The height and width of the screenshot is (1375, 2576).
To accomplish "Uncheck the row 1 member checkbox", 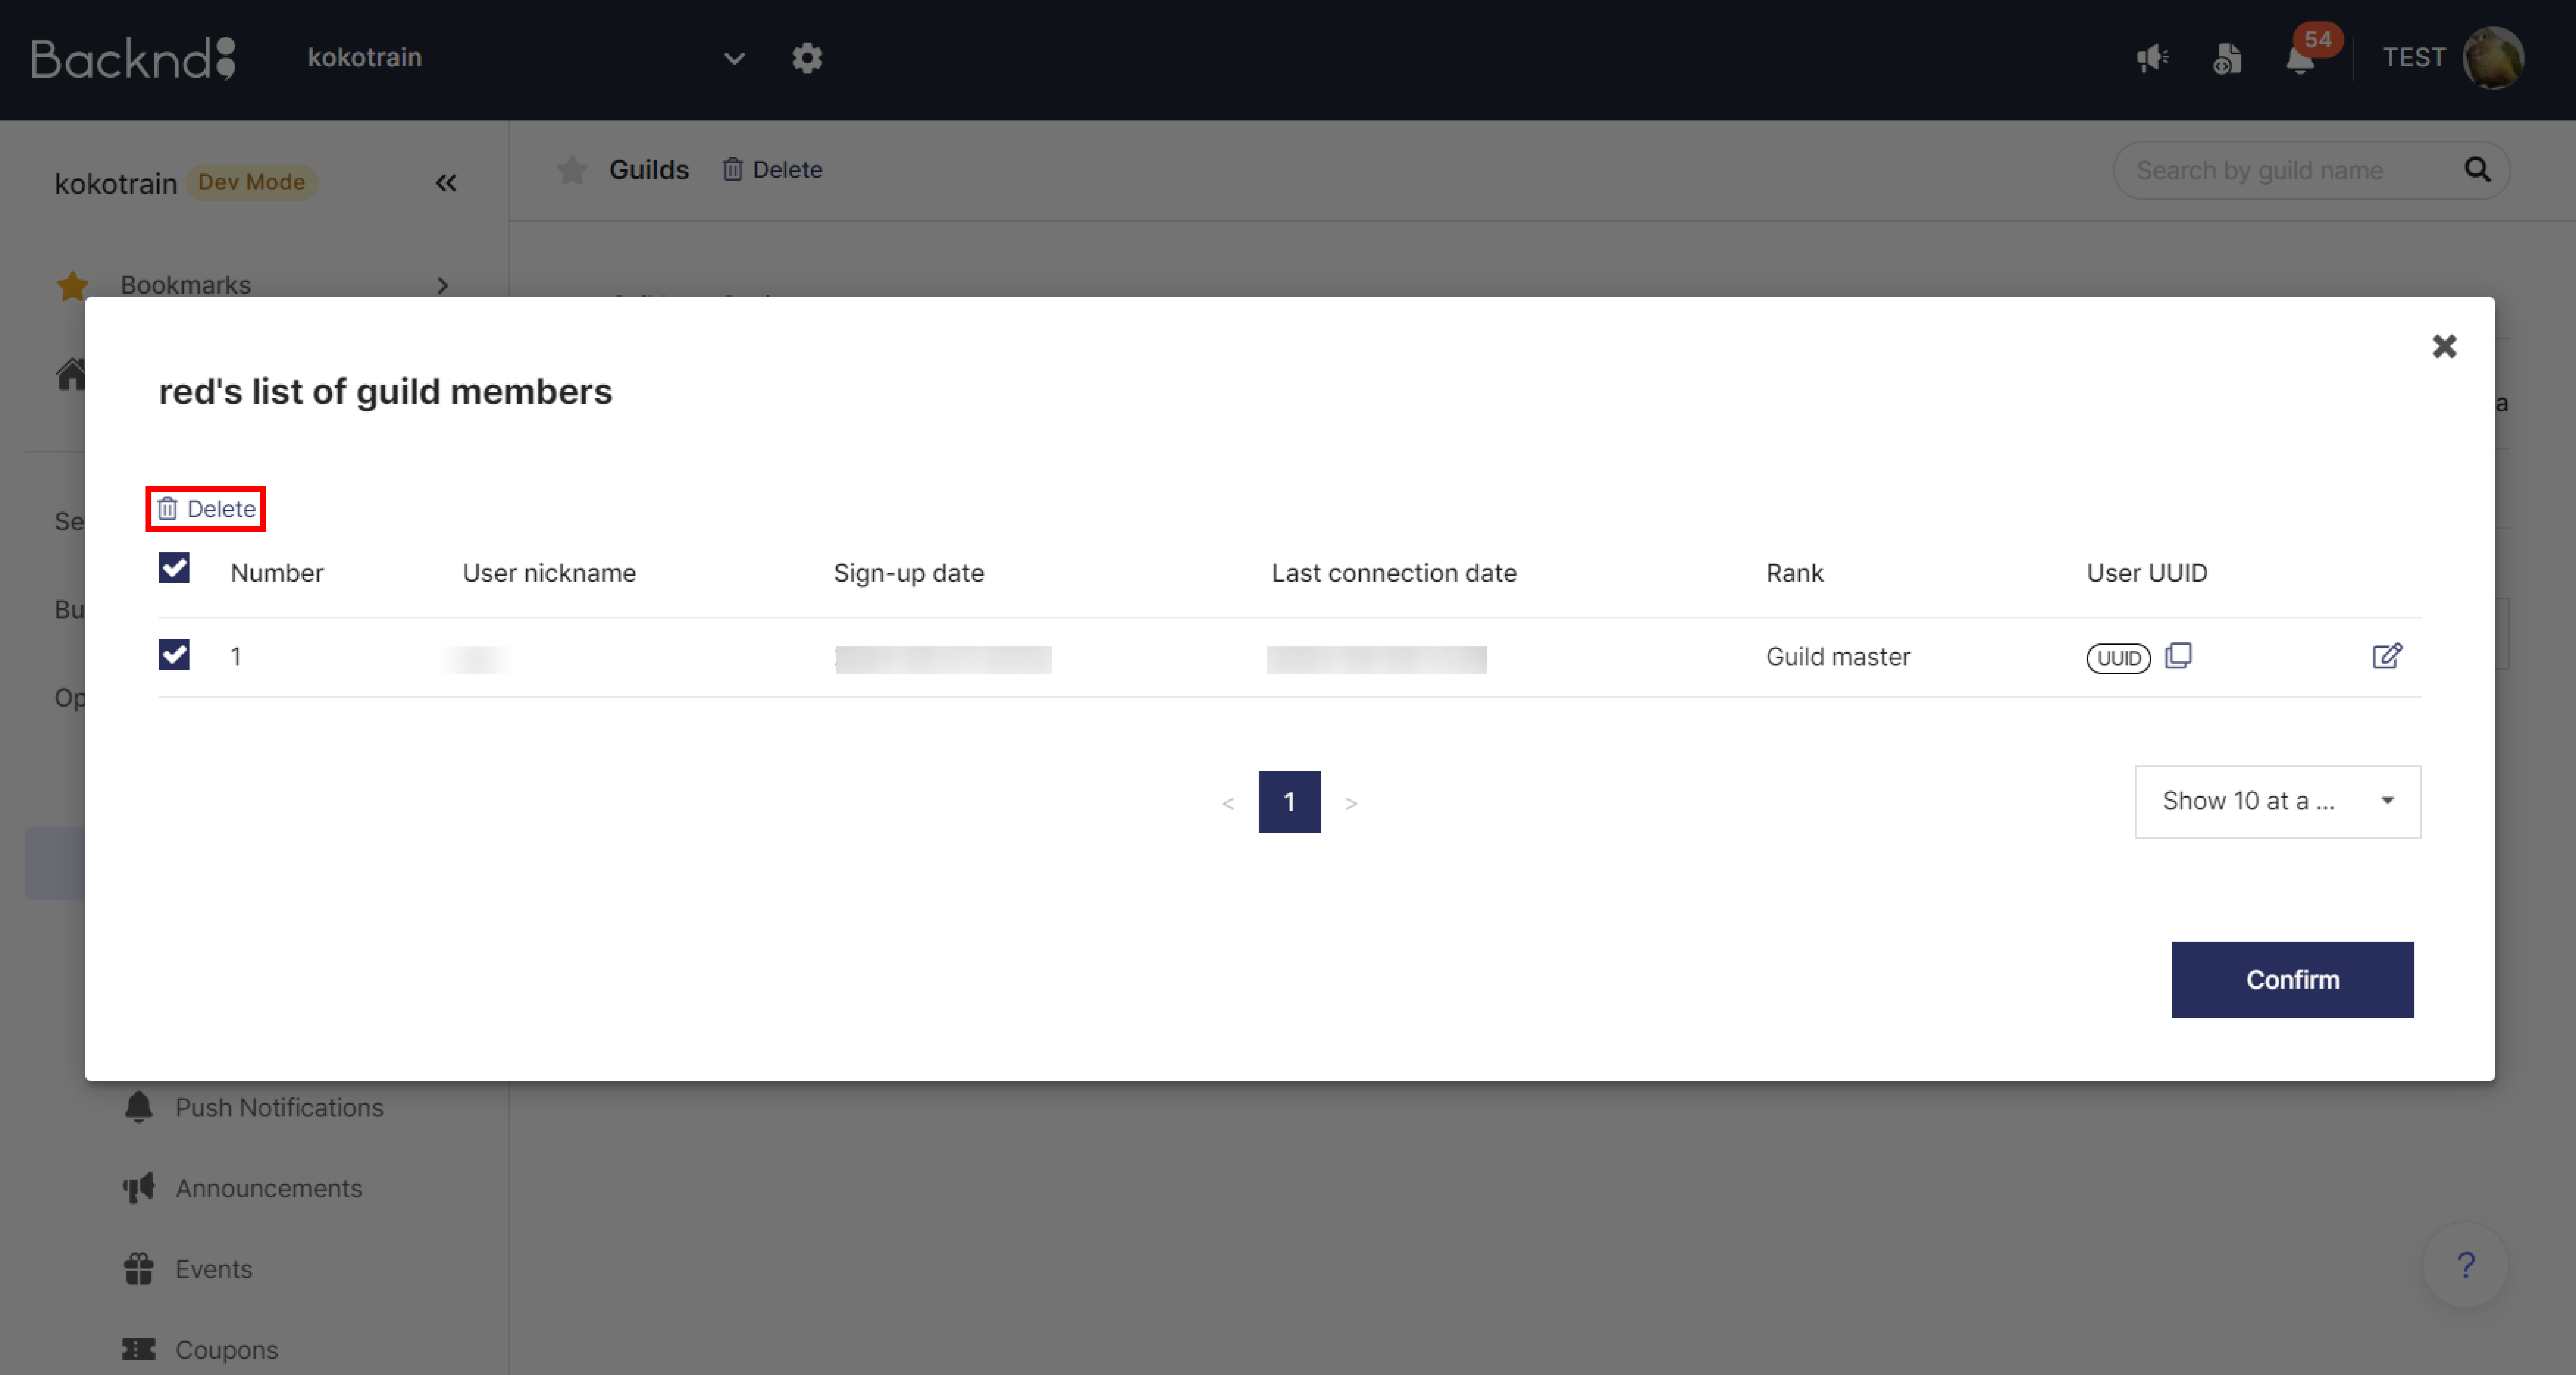I will [174, 655].
